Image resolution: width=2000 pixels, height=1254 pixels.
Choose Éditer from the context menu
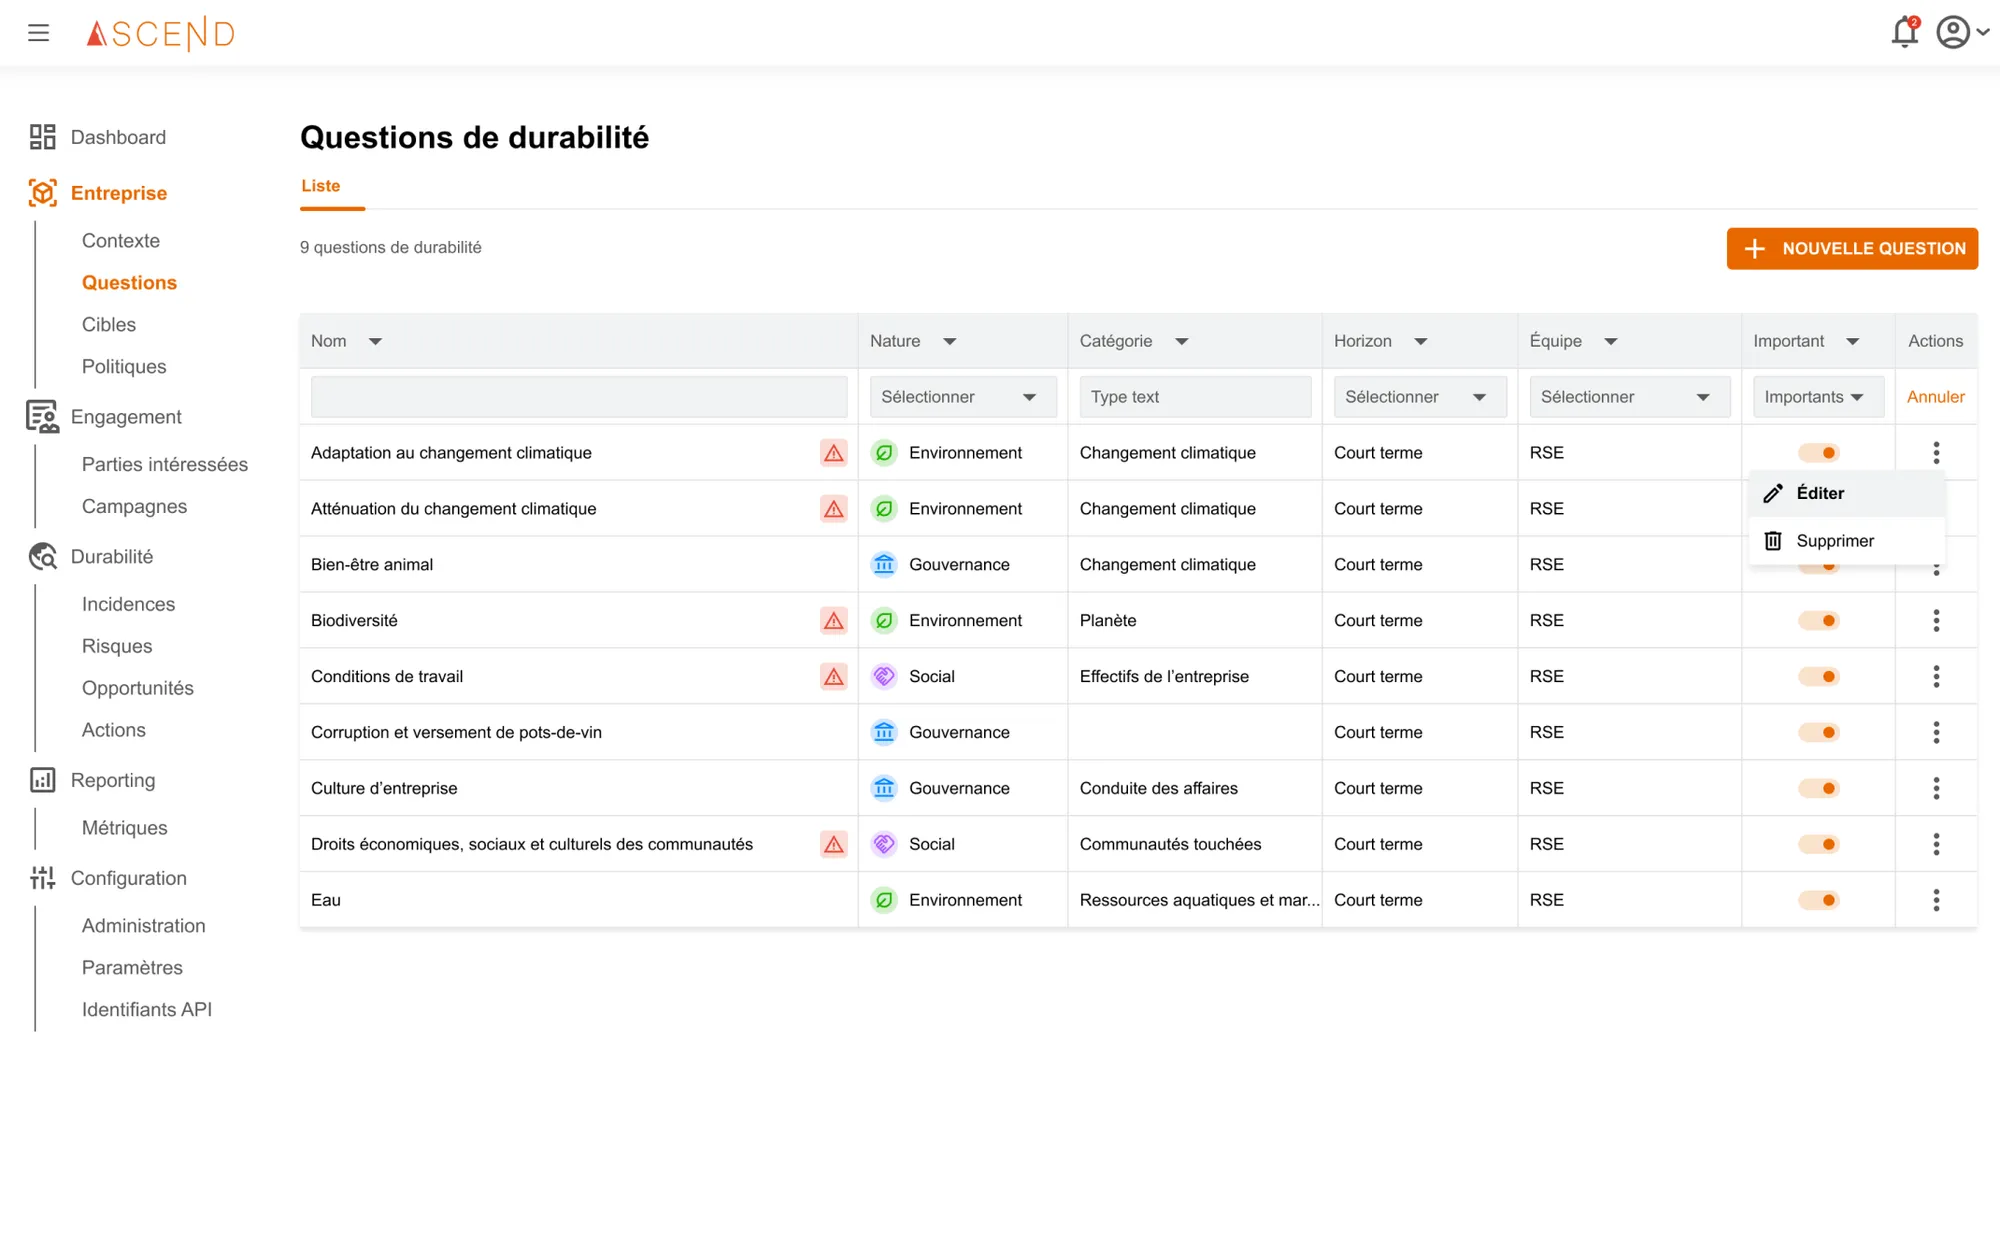coord(1820,493)
